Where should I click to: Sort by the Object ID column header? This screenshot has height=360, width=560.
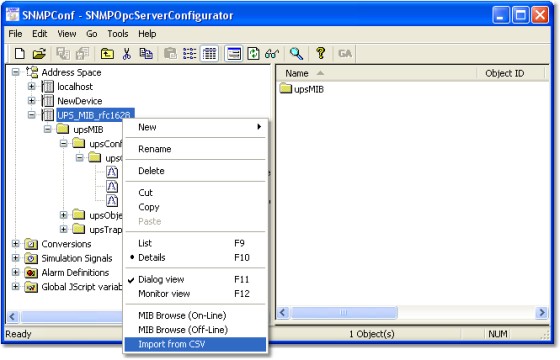511,74
